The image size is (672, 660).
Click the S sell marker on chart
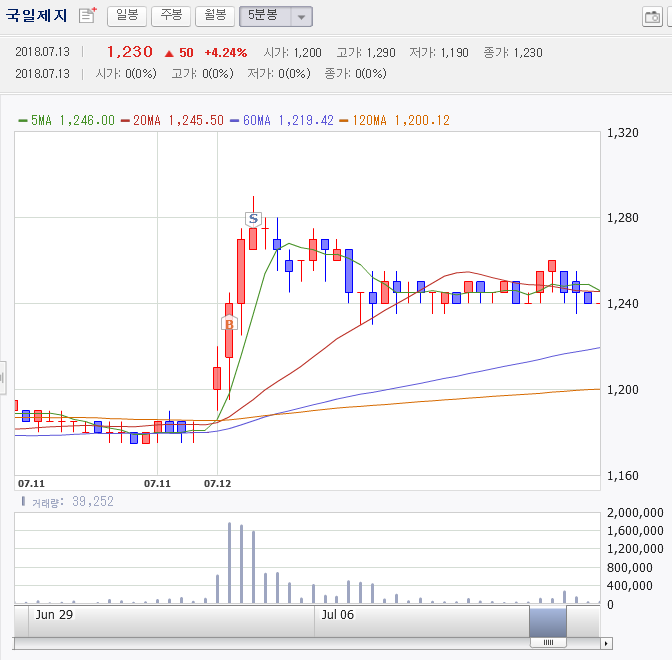(253, 219)
